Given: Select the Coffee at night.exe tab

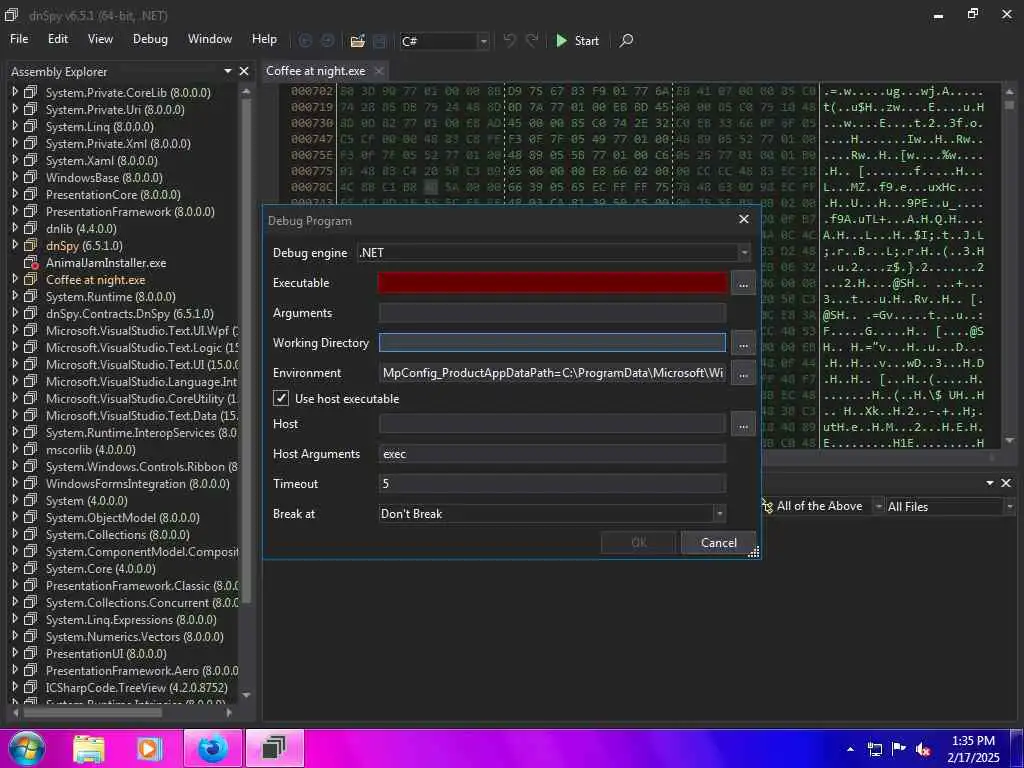Looking at the screenshot, I should tap(315, 71).
